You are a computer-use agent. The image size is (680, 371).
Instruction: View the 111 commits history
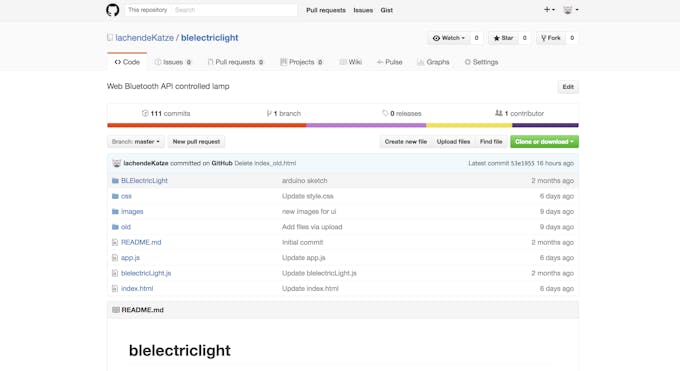166,113
